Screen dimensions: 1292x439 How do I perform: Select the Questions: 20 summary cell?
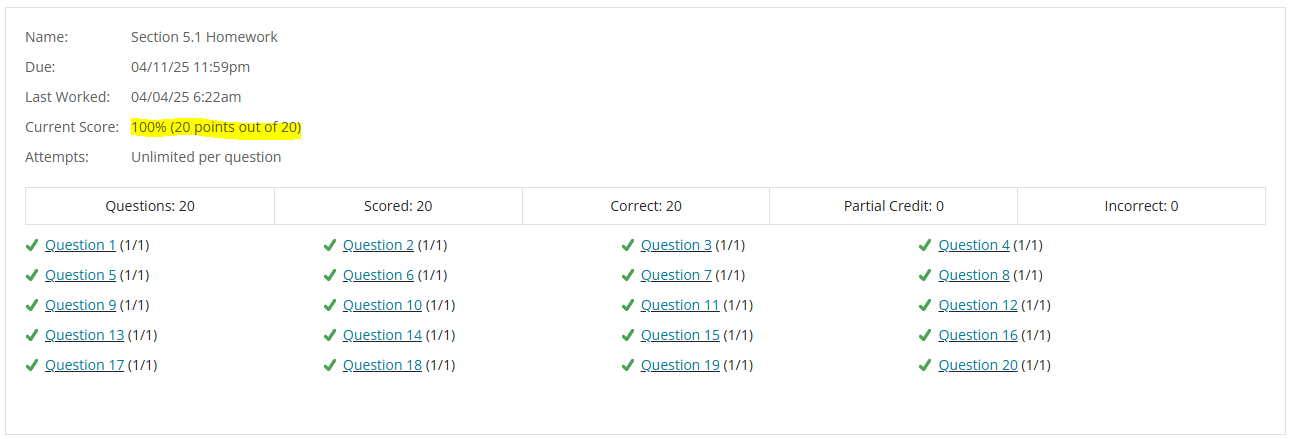point(150,206)
